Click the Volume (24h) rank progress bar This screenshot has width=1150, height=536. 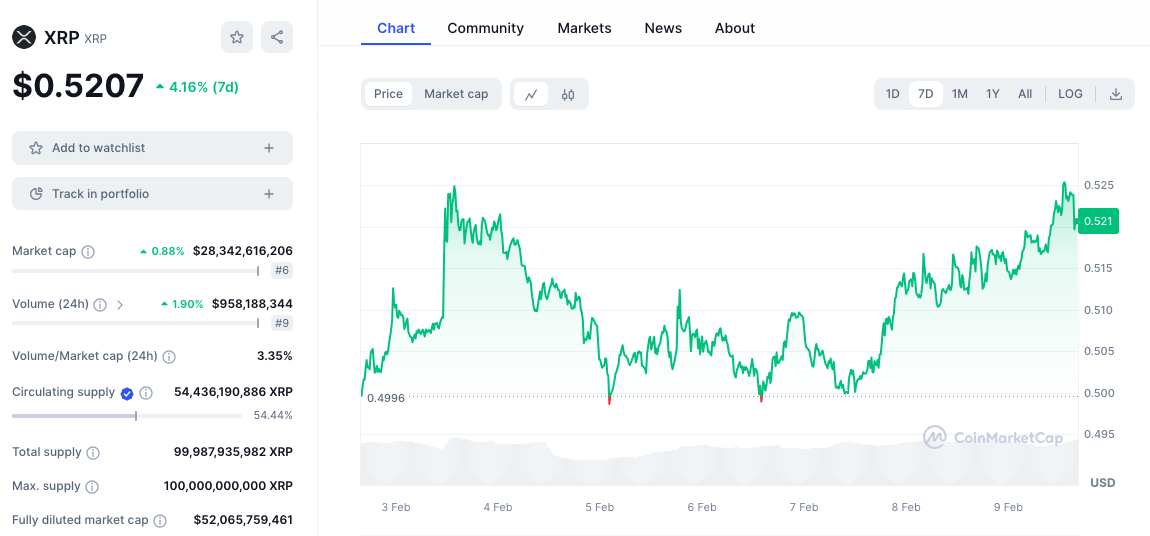[x=136, y=323]
